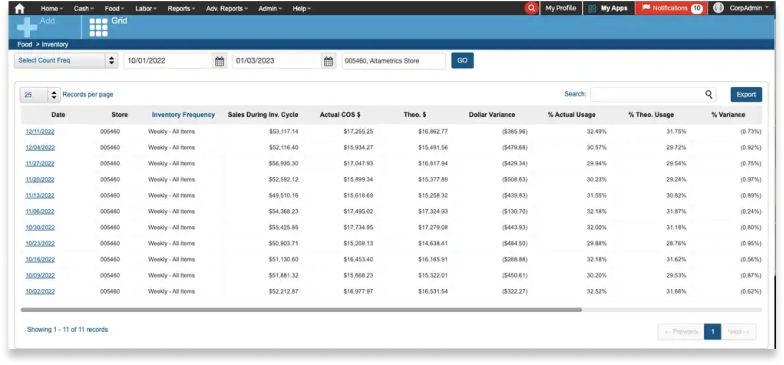The height and width of the screenshot is (365, 784).
Task: Open the Labor menu
Action: point(146,8)
